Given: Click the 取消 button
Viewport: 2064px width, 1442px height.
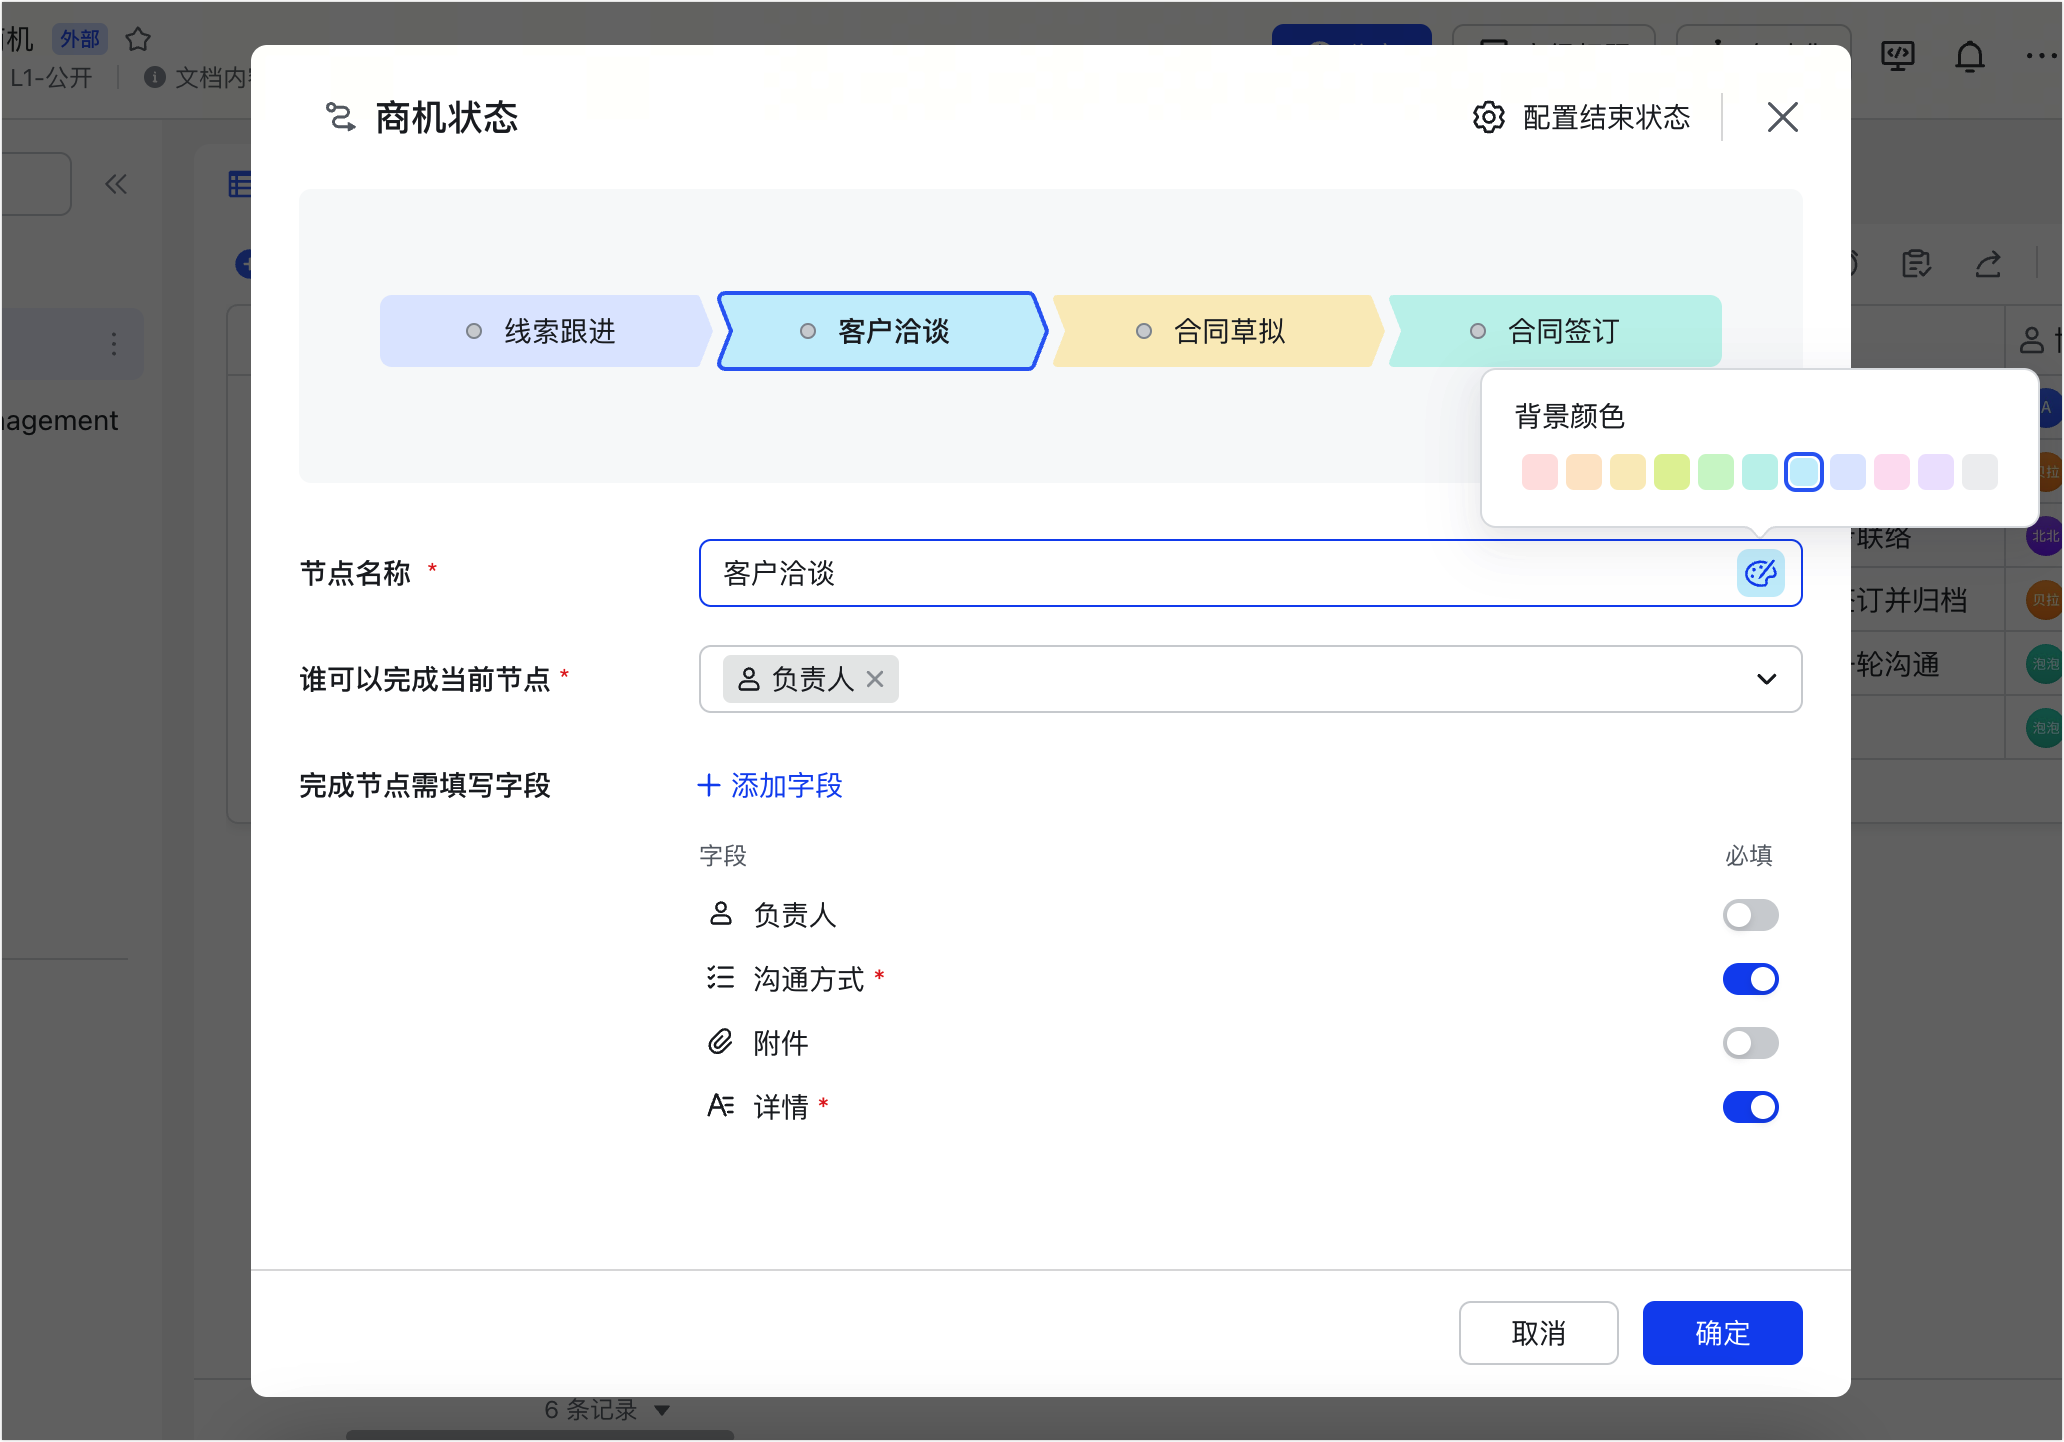Looking at the screenshot, I should pos(1538,1333).
